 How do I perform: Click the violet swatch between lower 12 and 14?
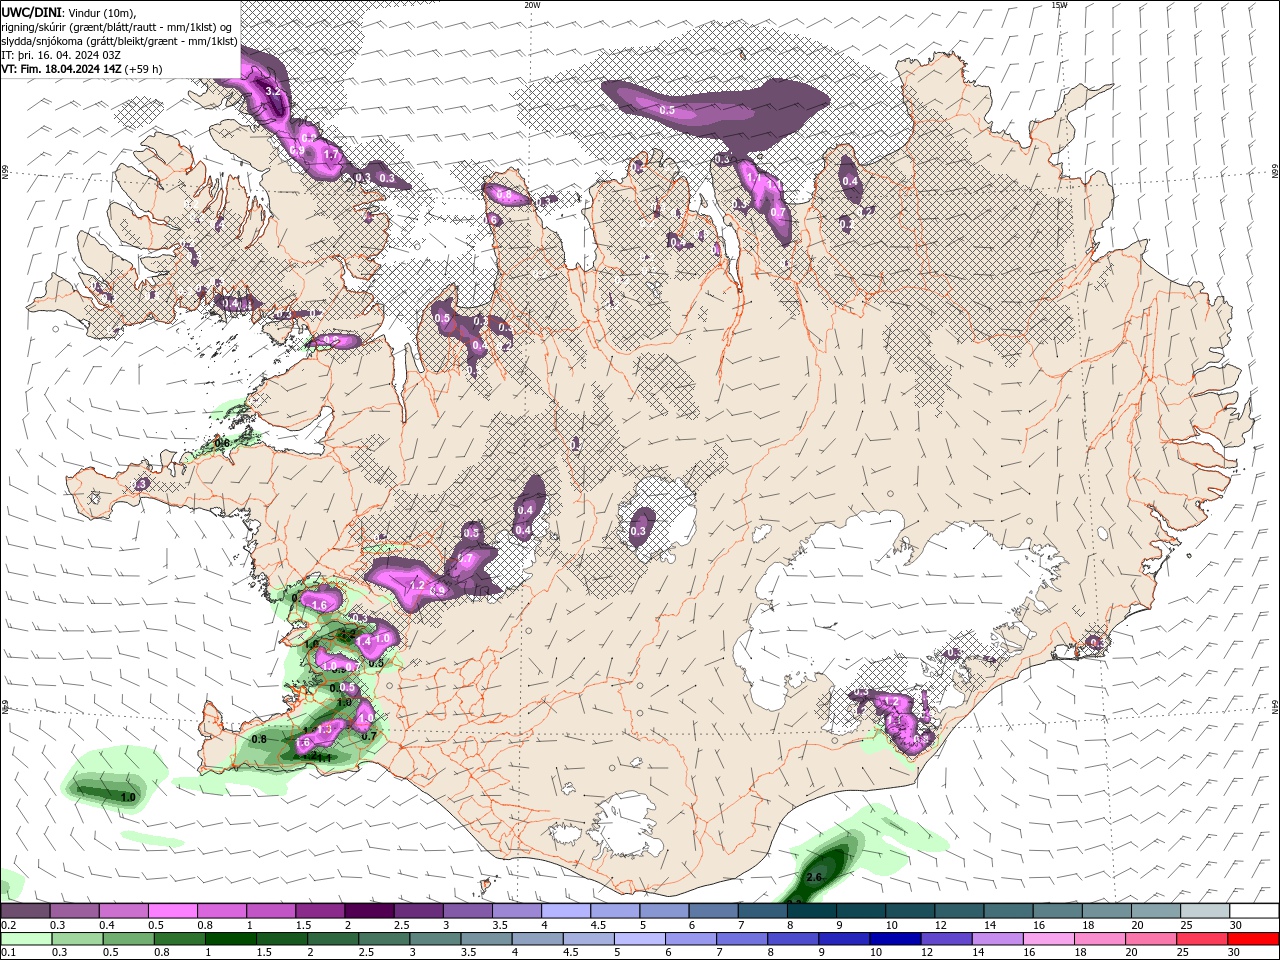pos(946,939)
